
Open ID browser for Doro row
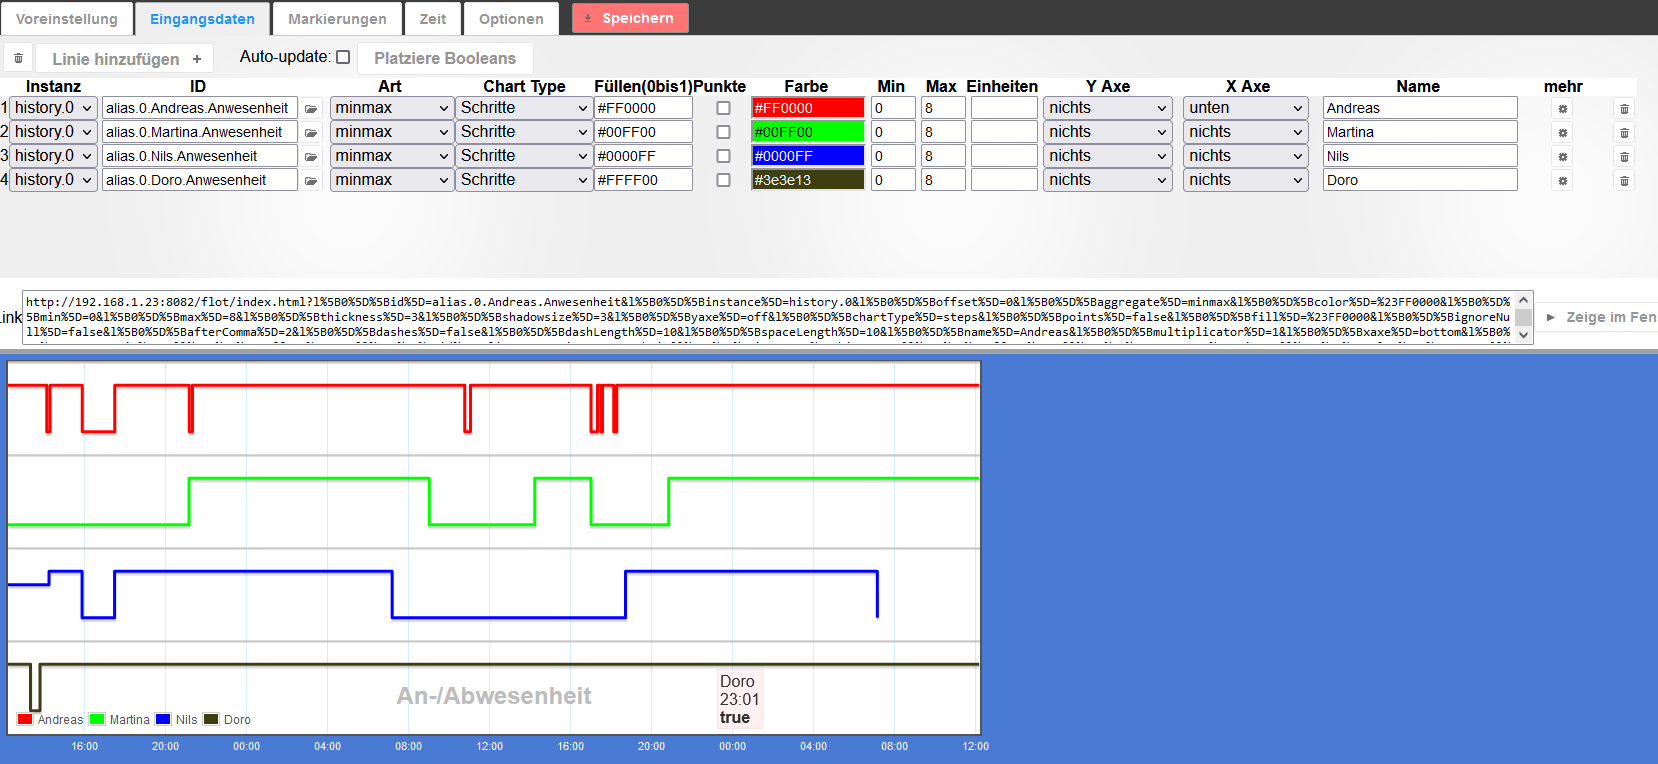click(311, 180)
